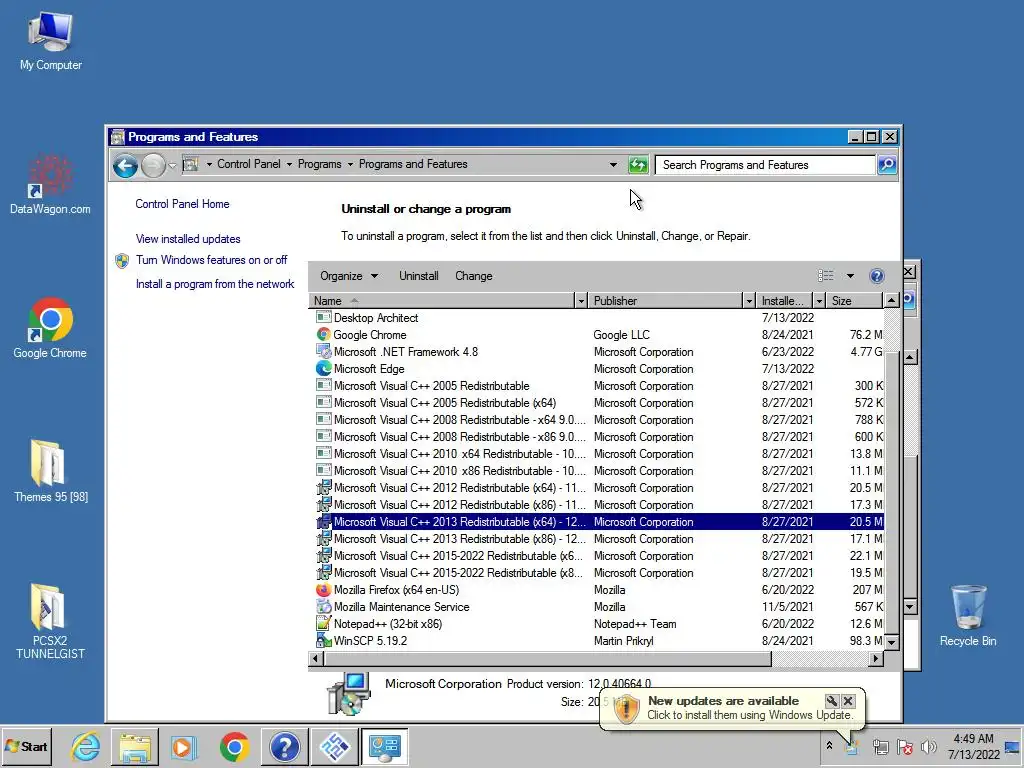Open the file explorer taskbar icon
Screen dimensions: 1024x768
(135, 746)
